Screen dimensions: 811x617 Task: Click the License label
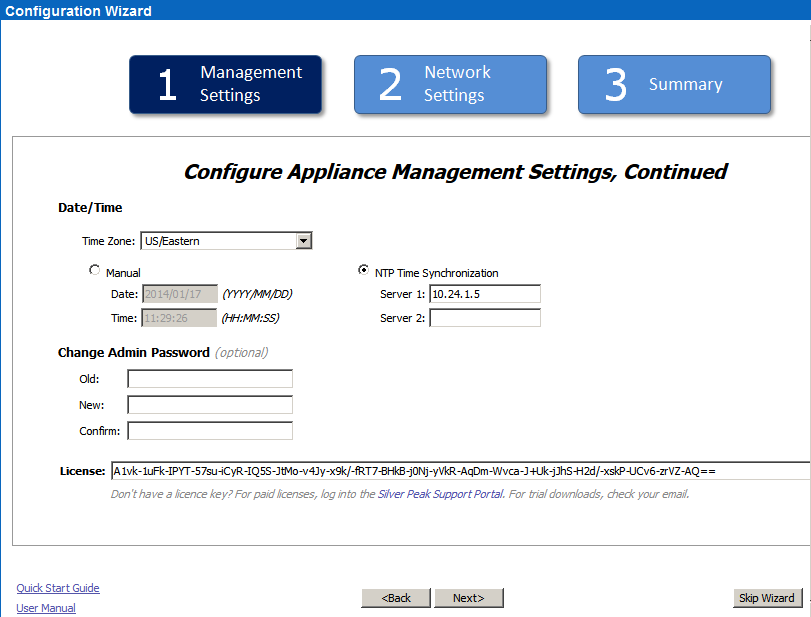[82, 471]
